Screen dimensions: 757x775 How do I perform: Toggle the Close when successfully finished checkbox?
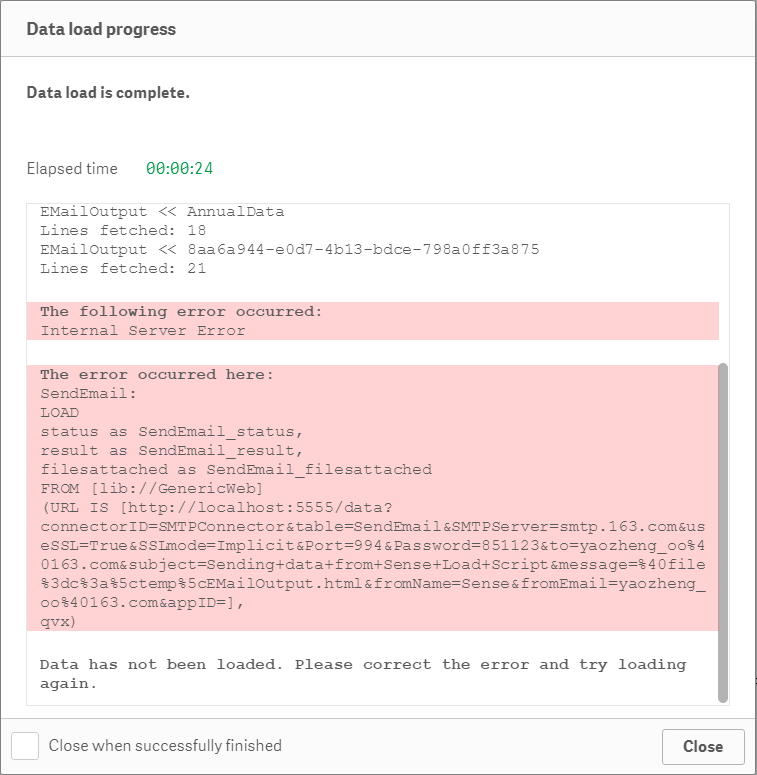25,746
